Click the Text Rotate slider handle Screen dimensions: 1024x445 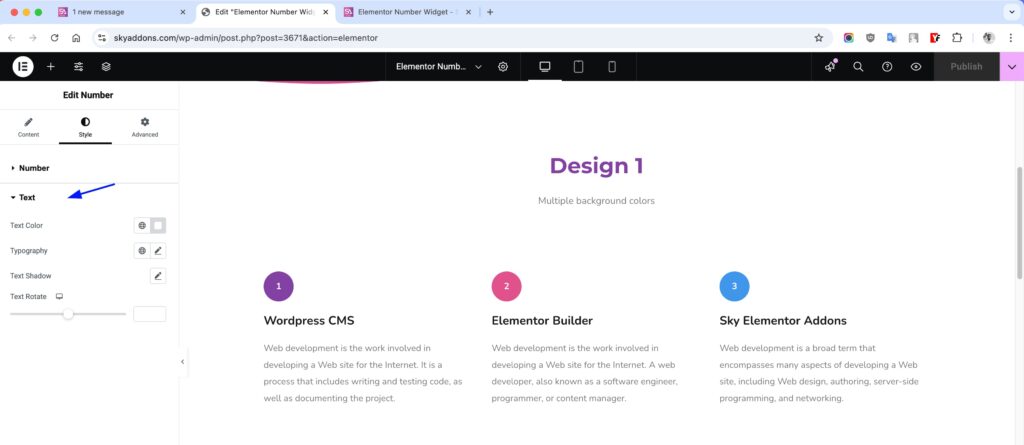coord(68,314)
